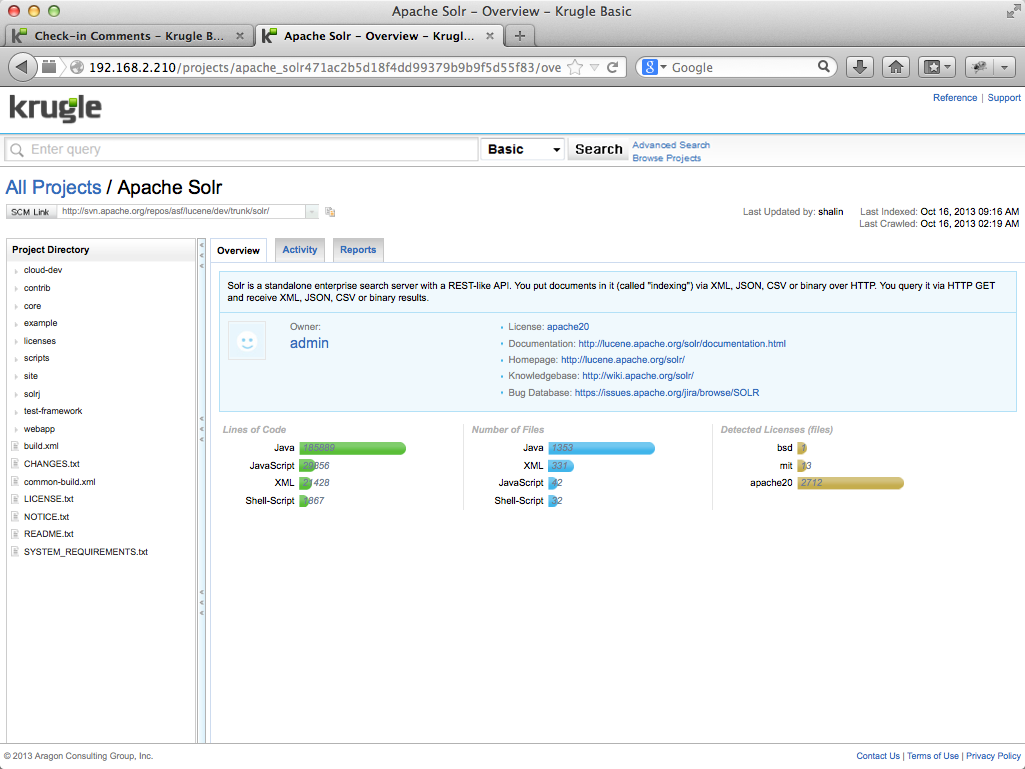Click the site identity globe icon

(77, 67)
